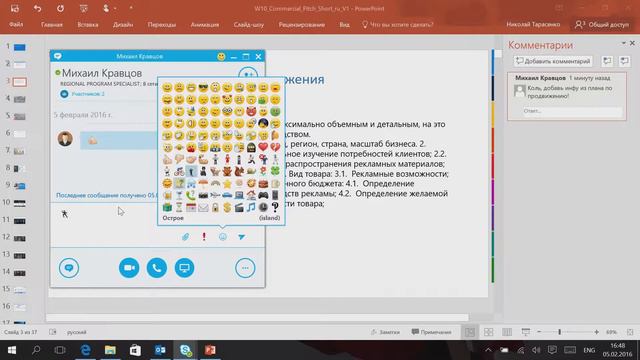The width and height of the screenshot is (640, 360).
Task: Insert the game controller emoticon
Action: (263, 195)
